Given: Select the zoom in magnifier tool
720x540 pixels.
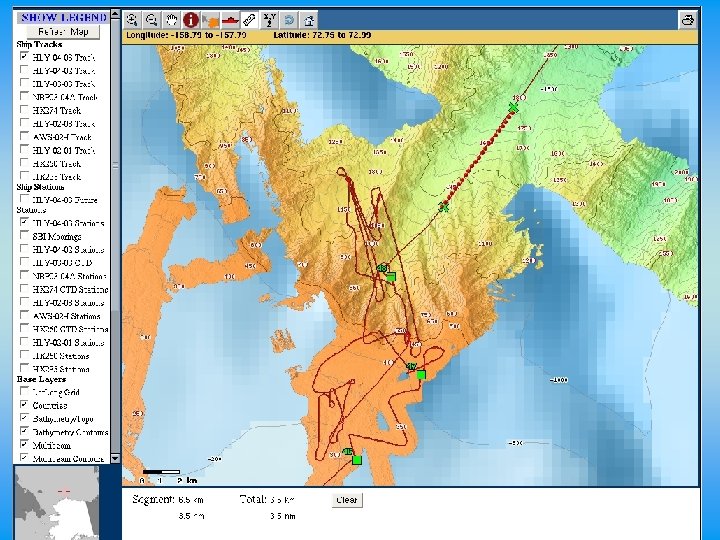Looking at the screenshot, I should click(x=132, y=19).
